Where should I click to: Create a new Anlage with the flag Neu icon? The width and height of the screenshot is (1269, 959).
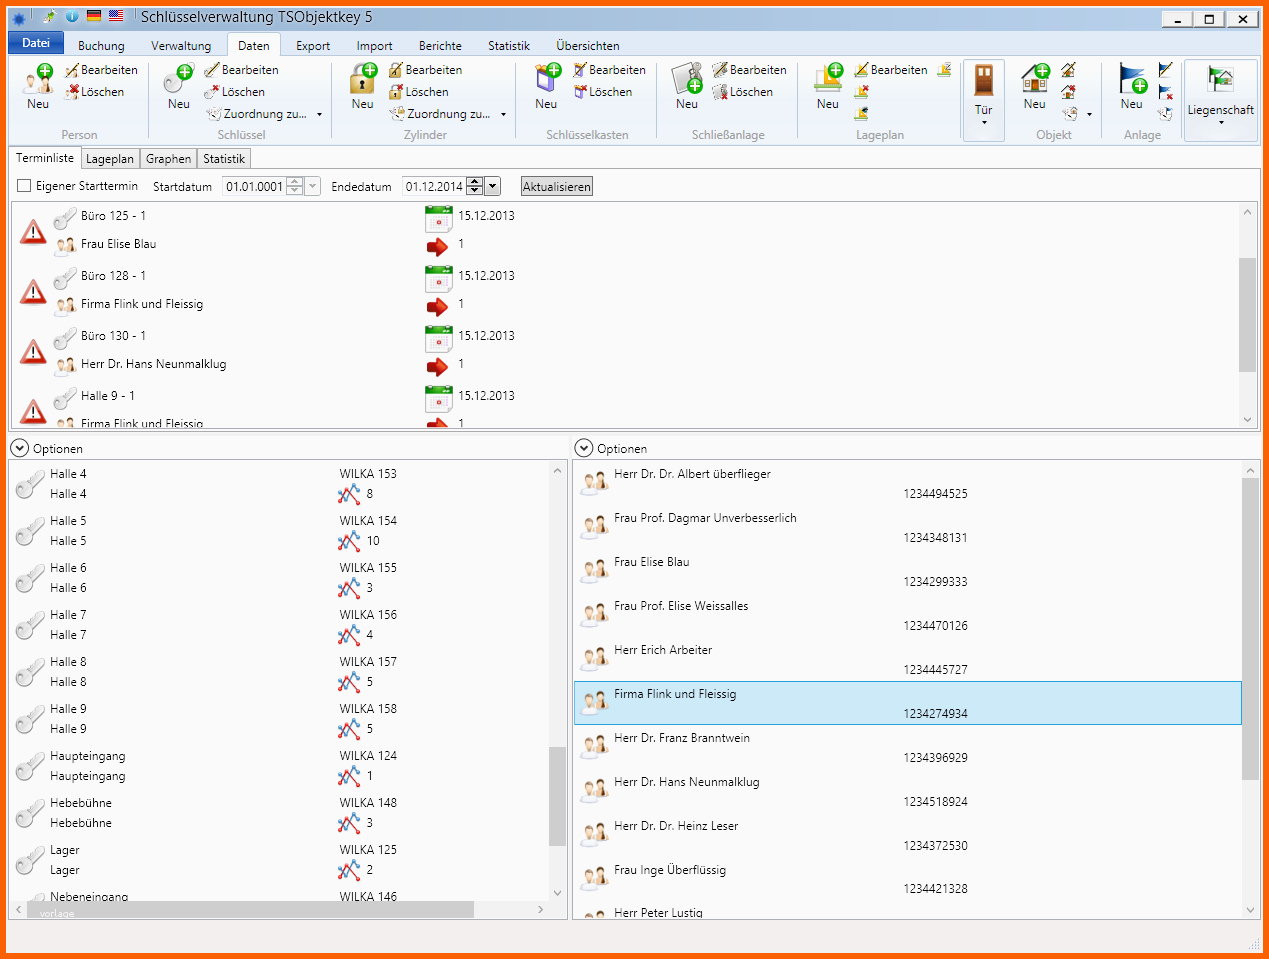click(1132, 86)
